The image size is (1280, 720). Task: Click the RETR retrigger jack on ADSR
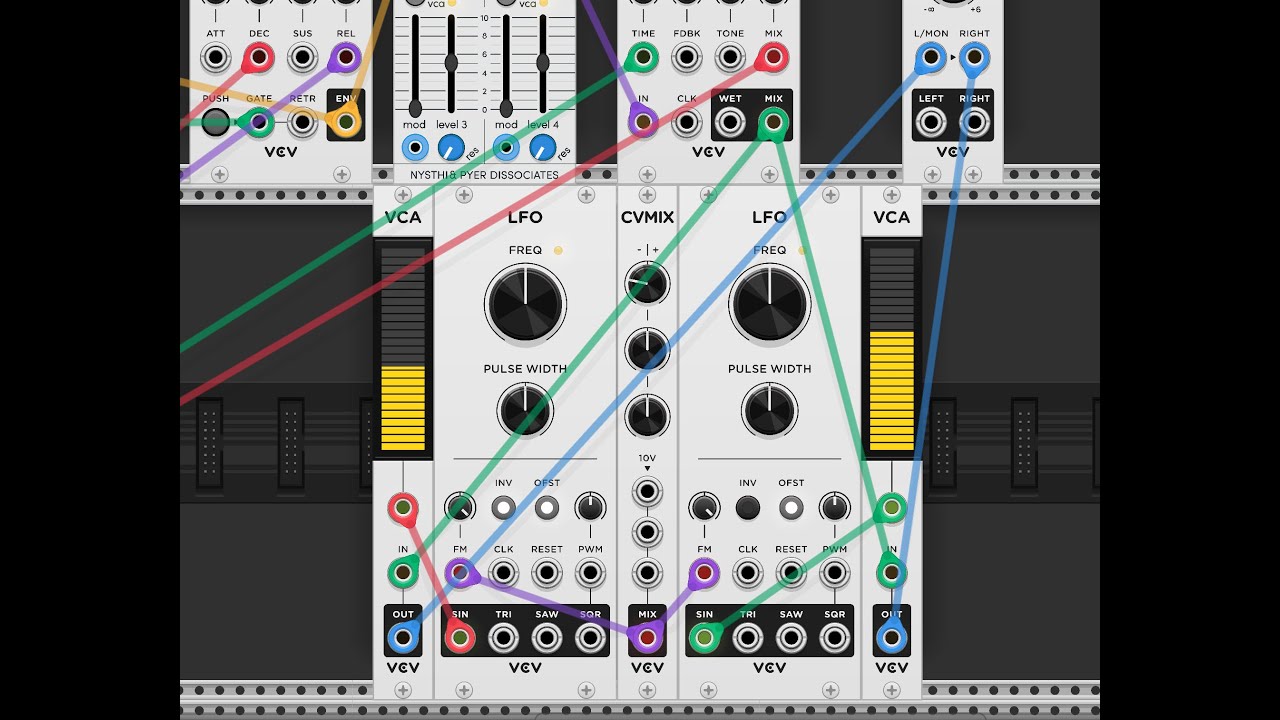tap(302, 123)
